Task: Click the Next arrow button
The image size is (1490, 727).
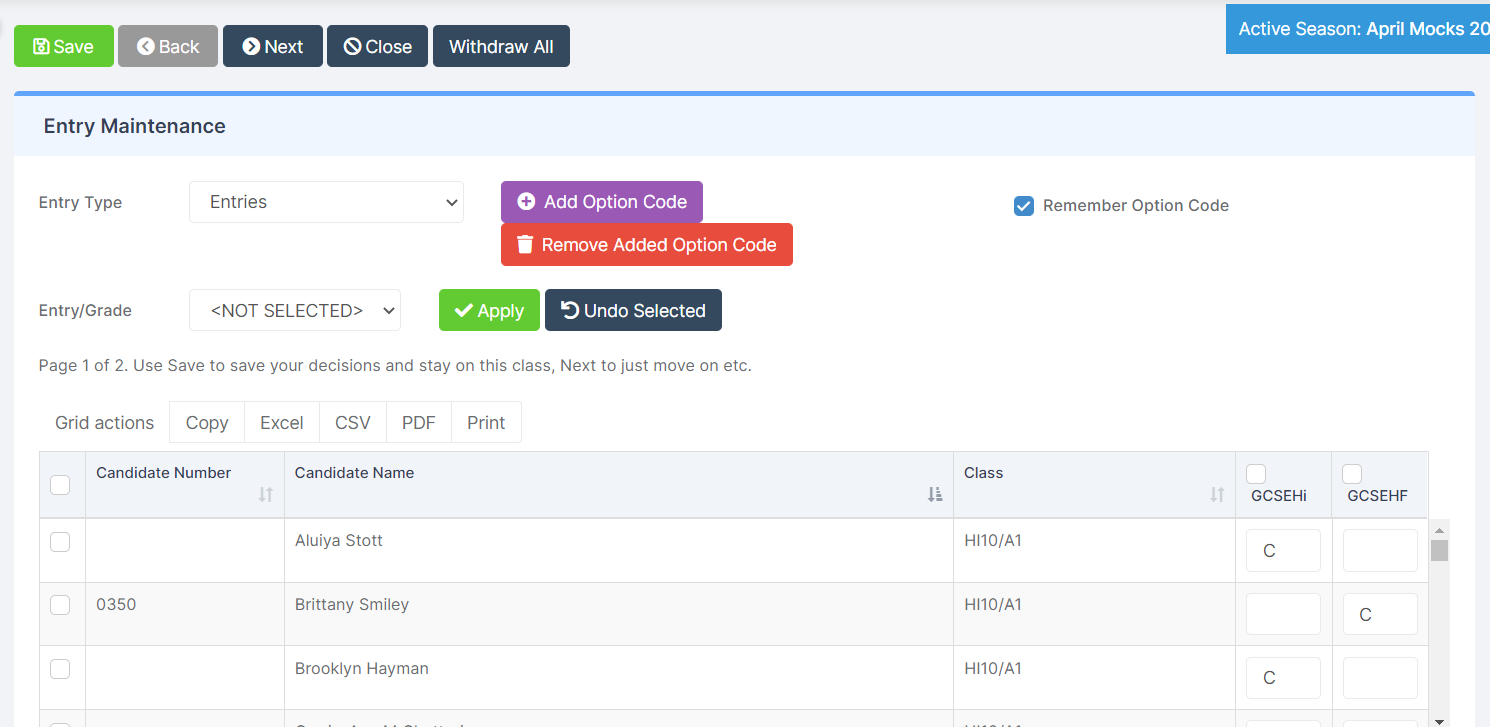Action: (273, 47)
